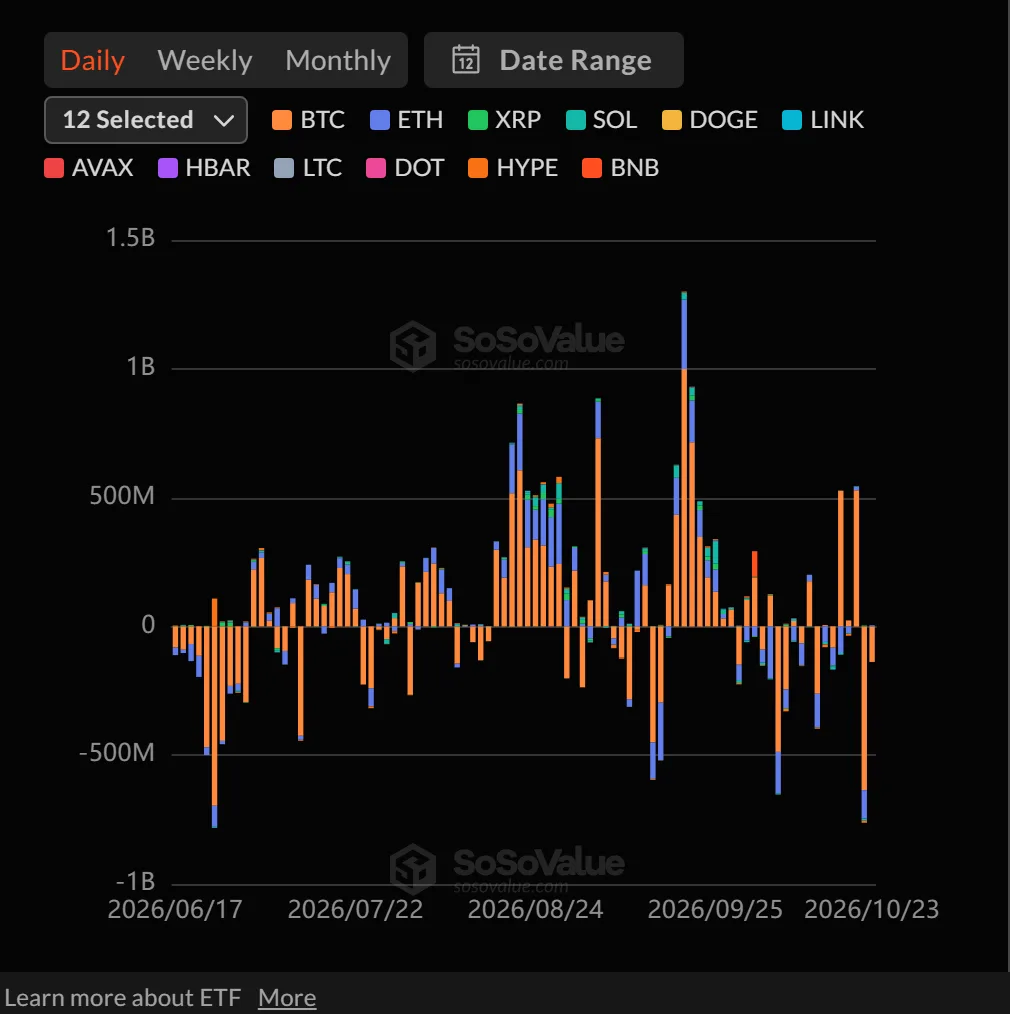
Task: Click the 2026/10/23 x-axis date label
Action: click(871, 909)
